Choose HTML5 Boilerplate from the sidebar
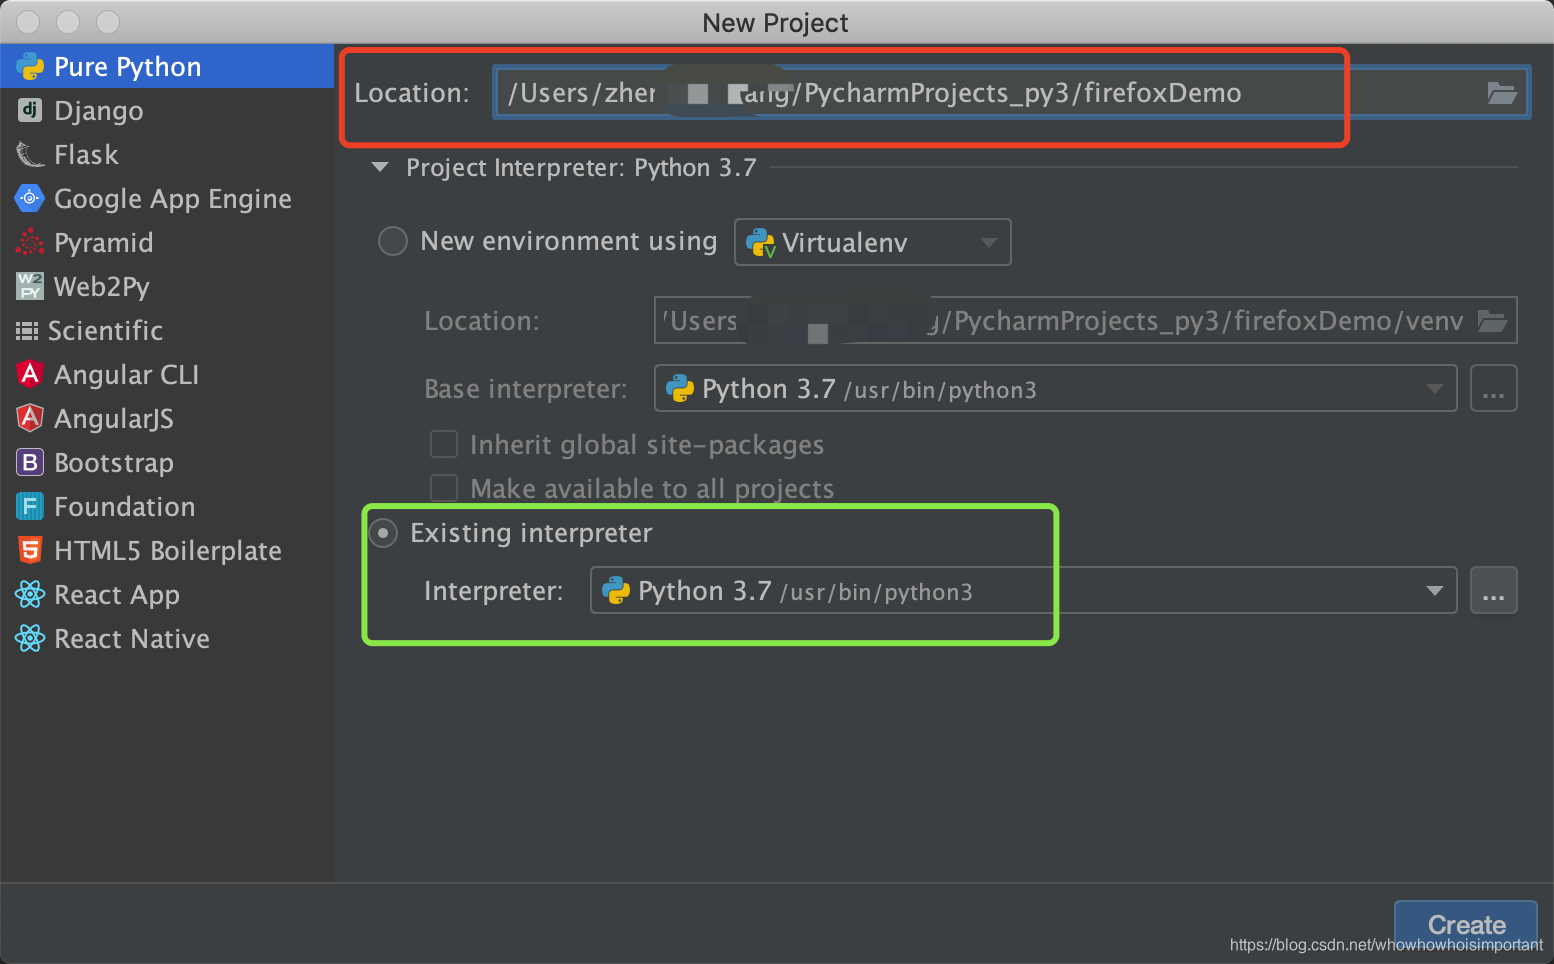Screen dimensions: 1554x964 (29, 550)
